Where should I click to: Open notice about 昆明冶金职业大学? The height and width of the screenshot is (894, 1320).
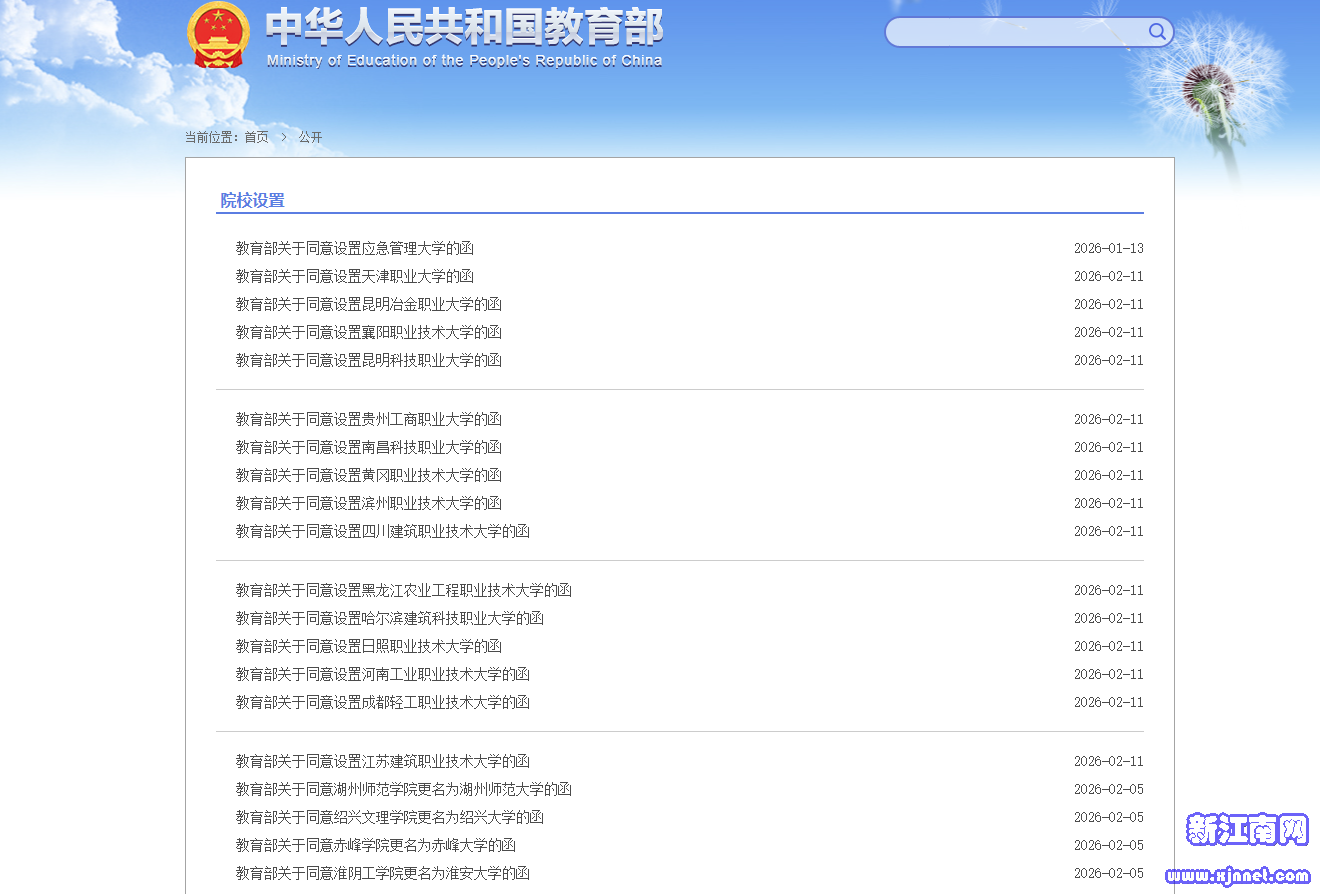tap(368, 304)
